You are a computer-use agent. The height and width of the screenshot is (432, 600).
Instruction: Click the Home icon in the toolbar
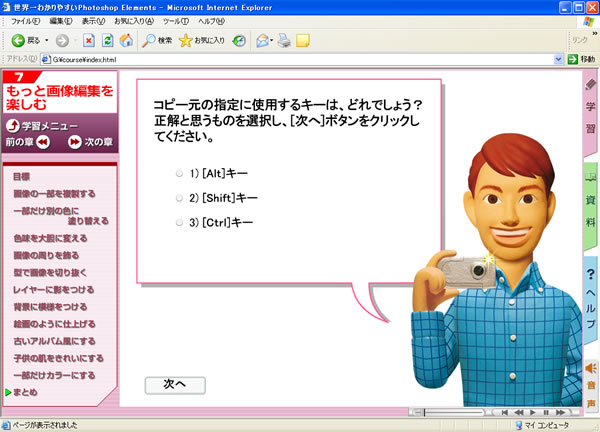[x=125, y=41]
